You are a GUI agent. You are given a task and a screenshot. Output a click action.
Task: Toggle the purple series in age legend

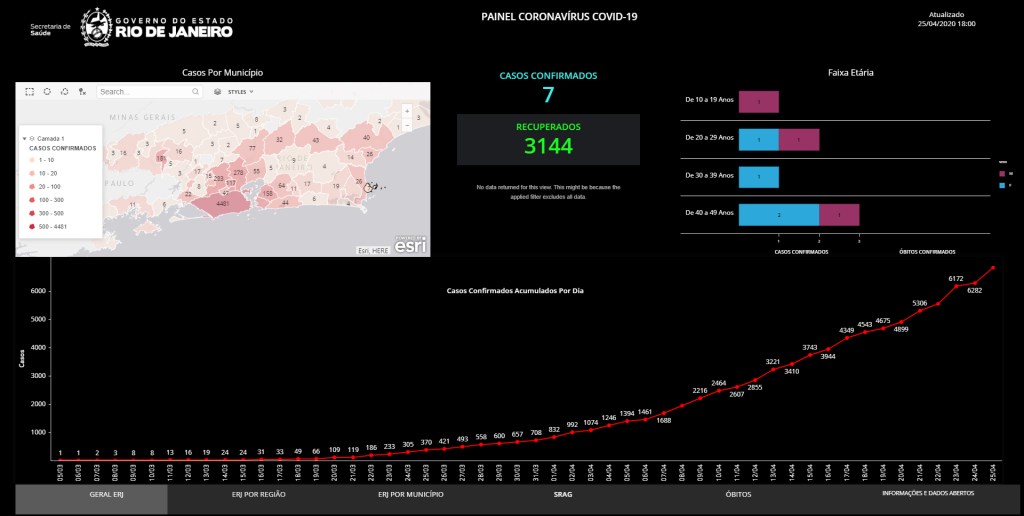point(1002,173)
